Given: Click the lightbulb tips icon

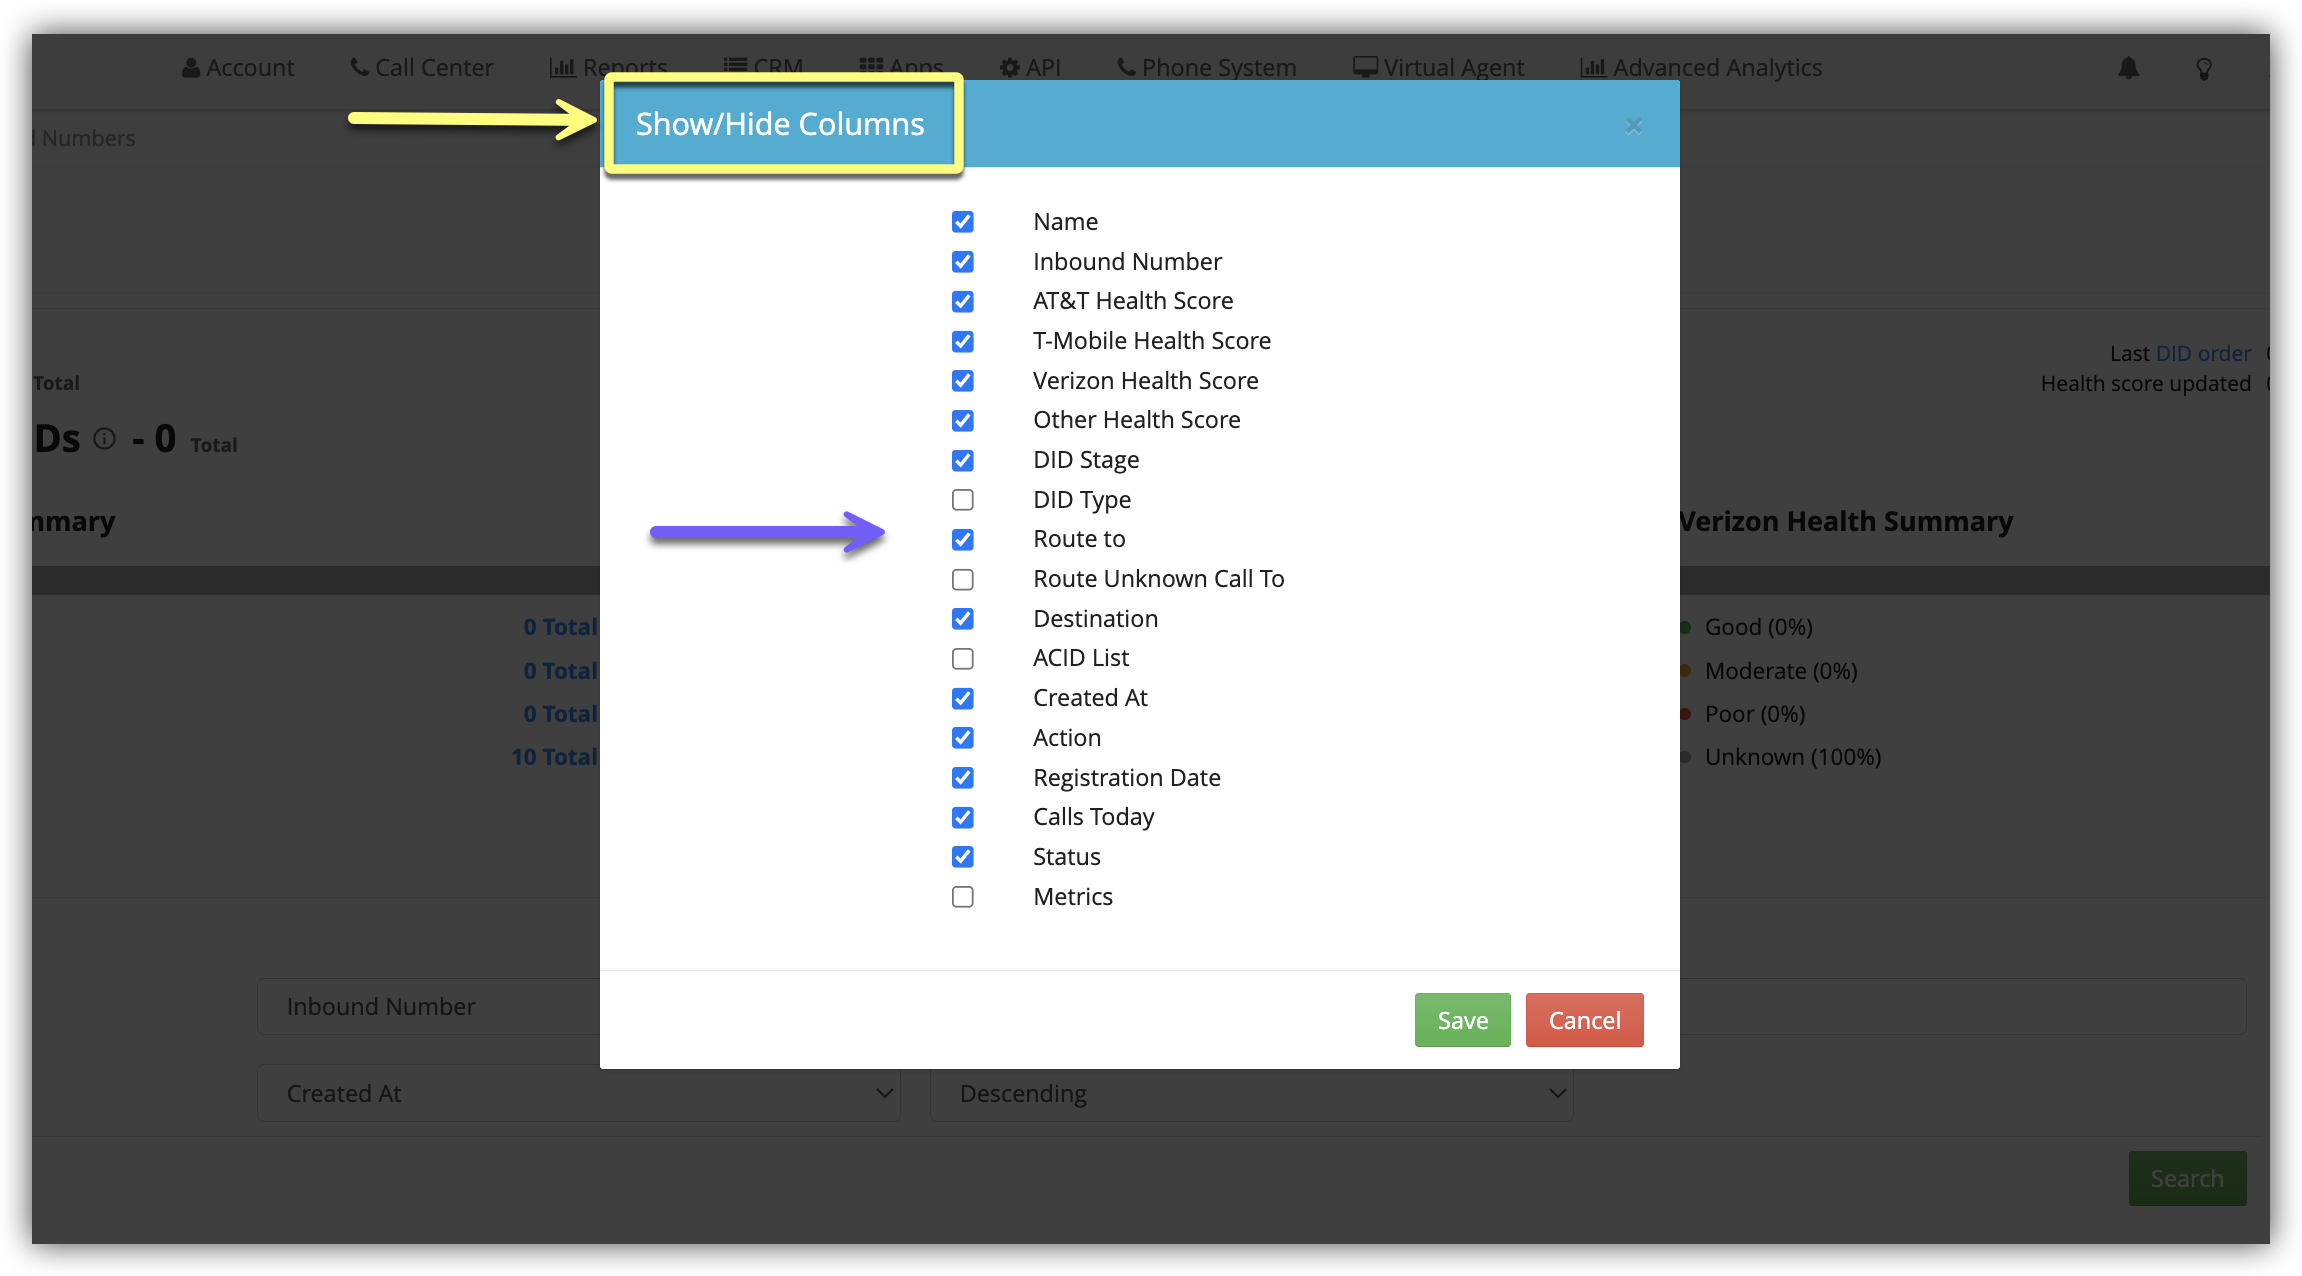Looking at the screenshot, I should click(x=2203, y=69).
